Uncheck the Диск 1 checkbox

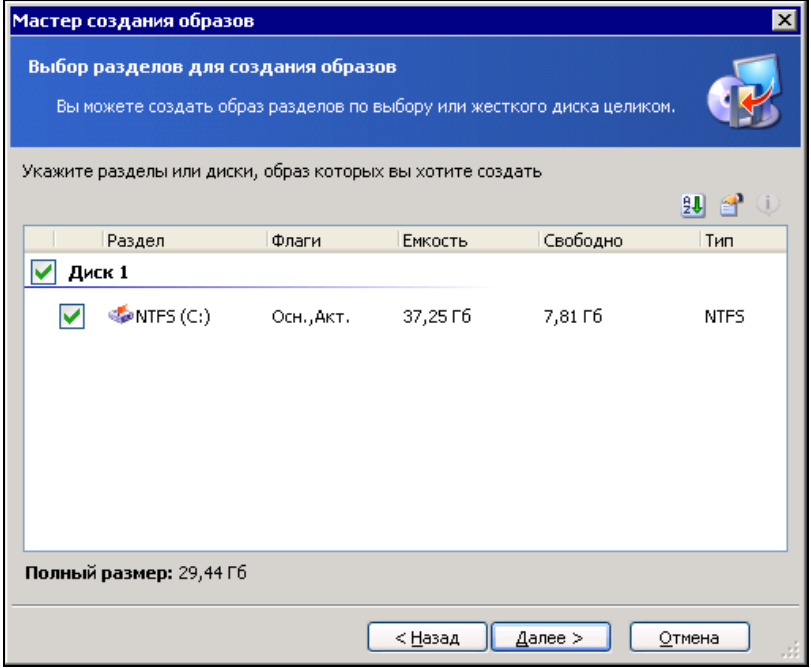pos(43,272)
